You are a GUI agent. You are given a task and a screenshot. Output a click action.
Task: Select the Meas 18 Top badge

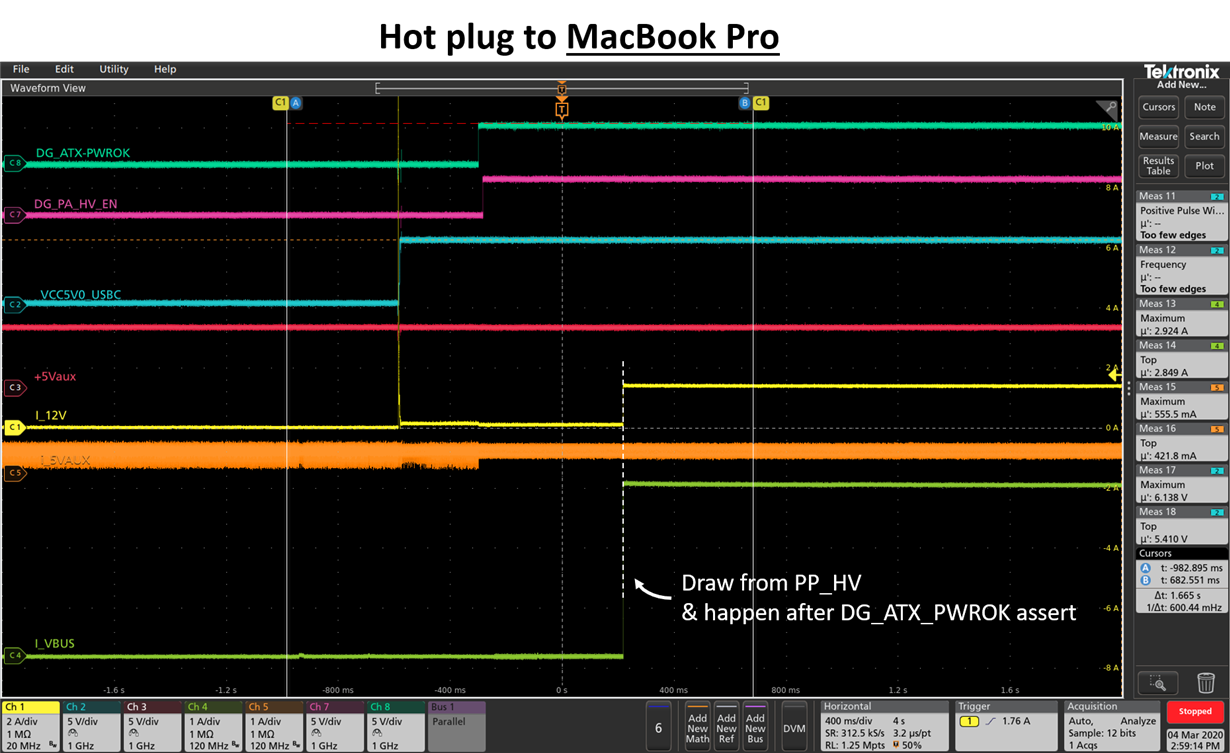1182,525
